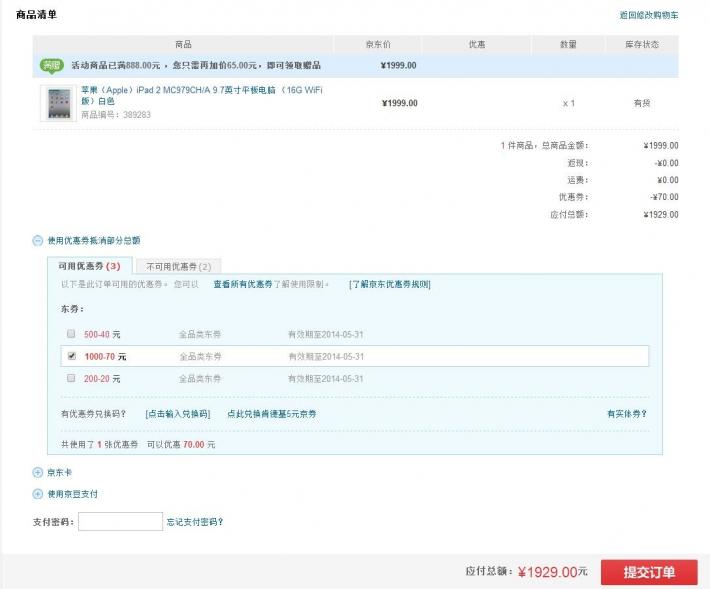The height and width of the screenshot is (589, 710).
Task: Click the 有实体券? link
Action: coord(626,413)
